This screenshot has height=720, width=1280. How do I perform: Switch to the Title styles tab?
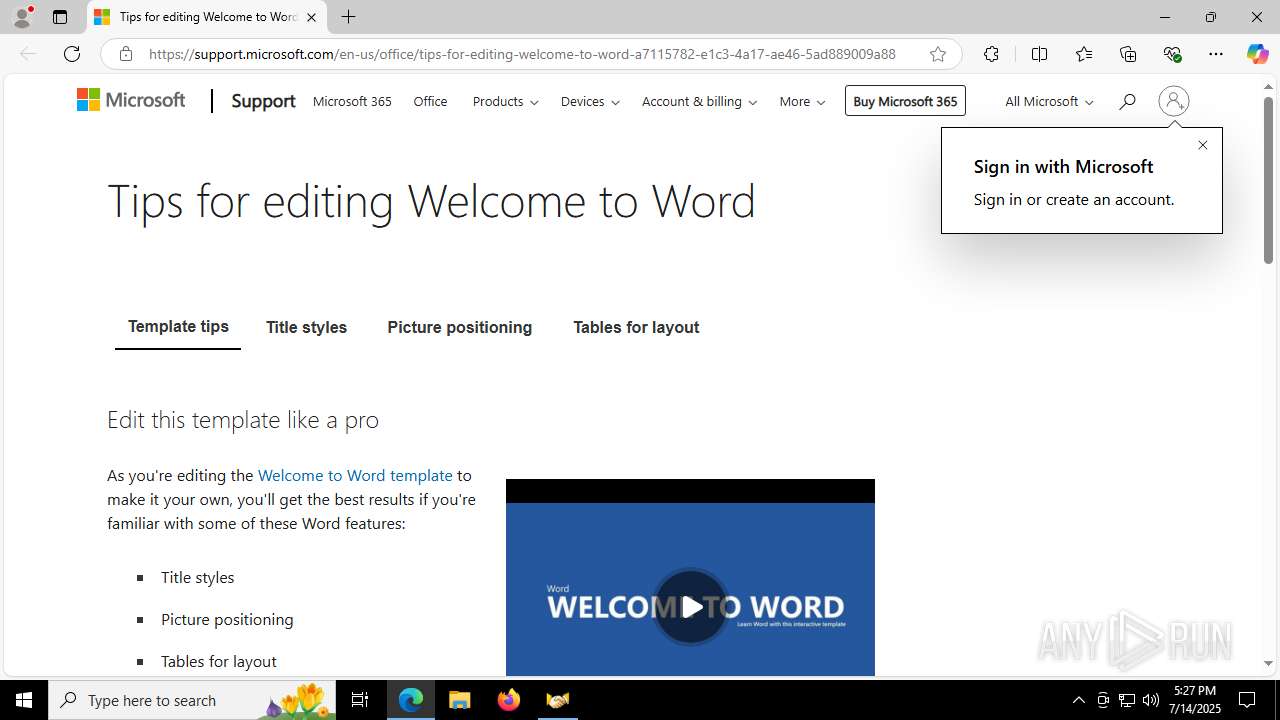[306, 327]
